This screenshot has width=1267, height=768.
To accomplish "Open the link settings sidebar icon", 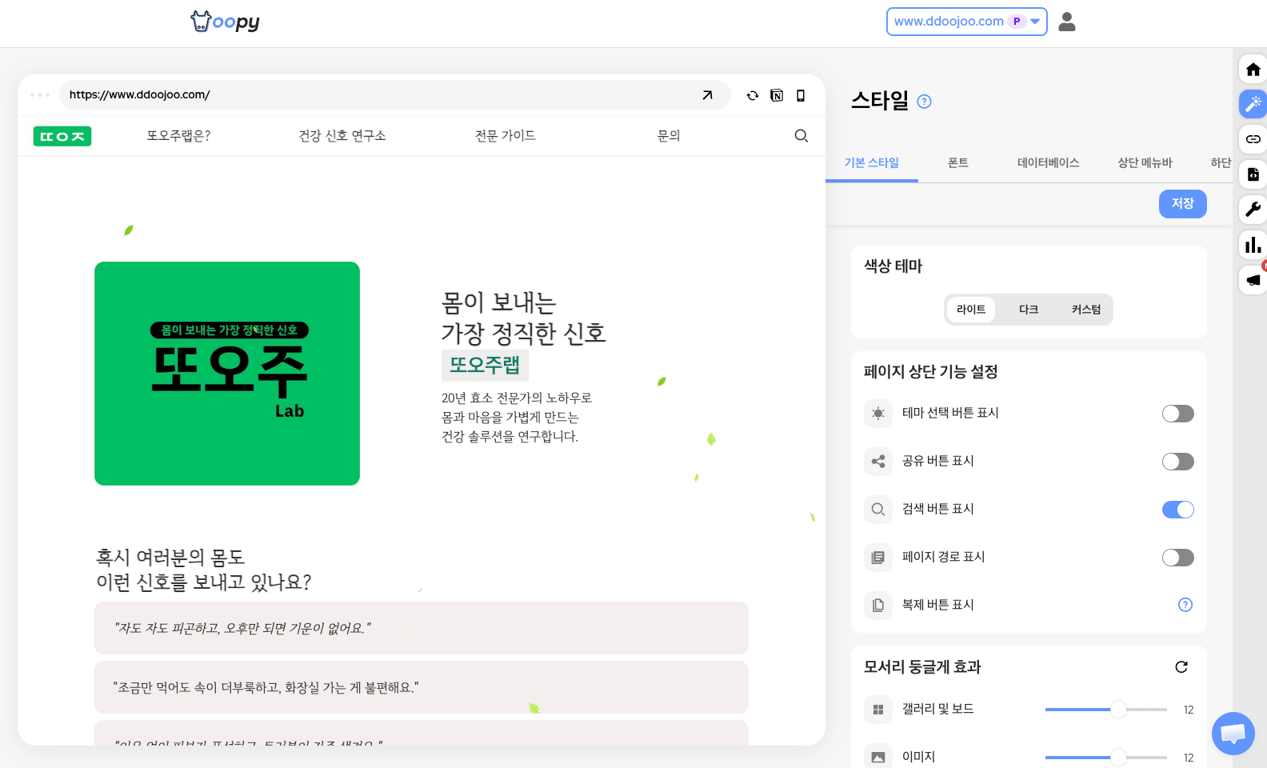I will pos(1252,139).
